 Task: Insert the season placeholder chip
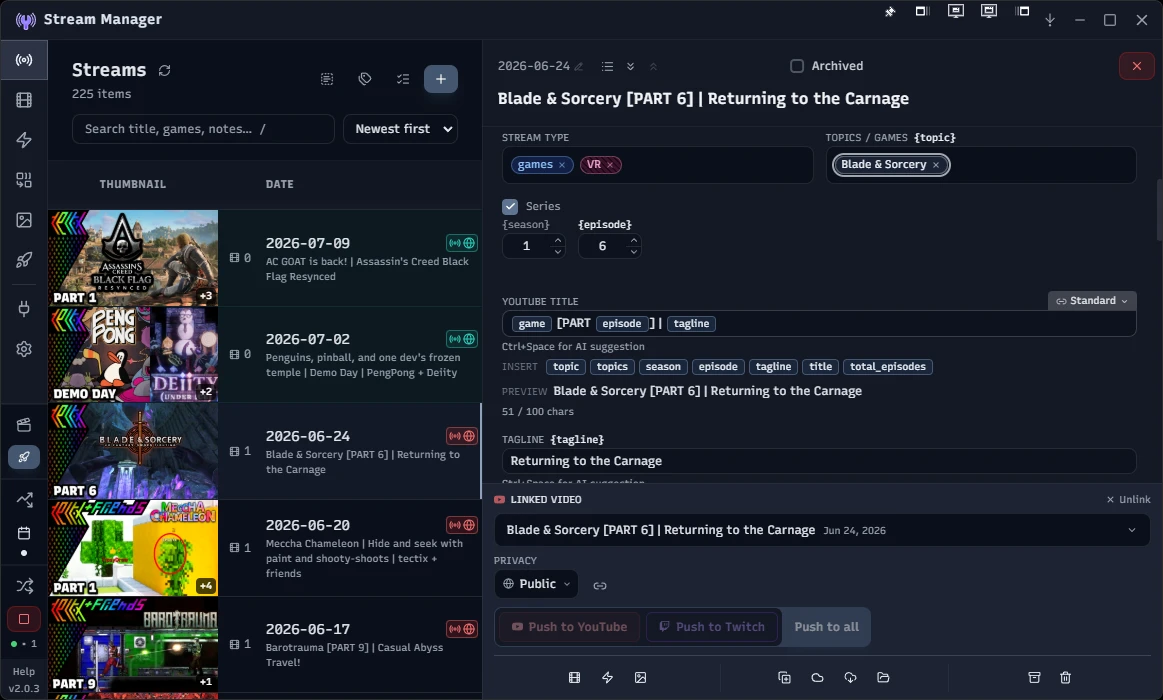click(x=663, y=367)
